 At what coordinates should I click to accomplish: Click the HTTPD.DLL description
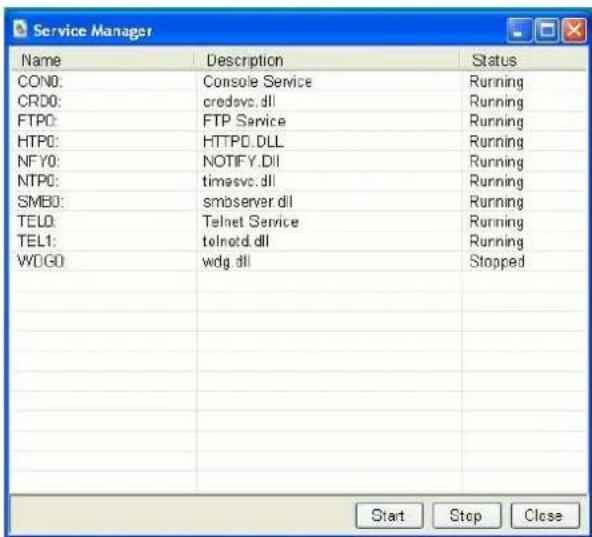point(243,142)
